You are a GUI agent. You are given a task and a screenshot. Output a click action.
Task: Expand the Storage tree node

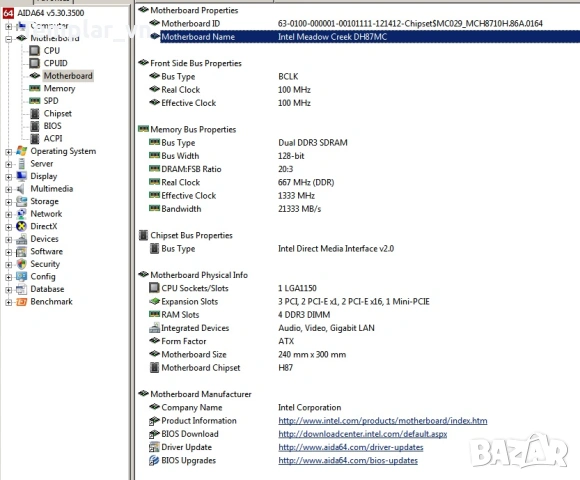pos(9,202)
